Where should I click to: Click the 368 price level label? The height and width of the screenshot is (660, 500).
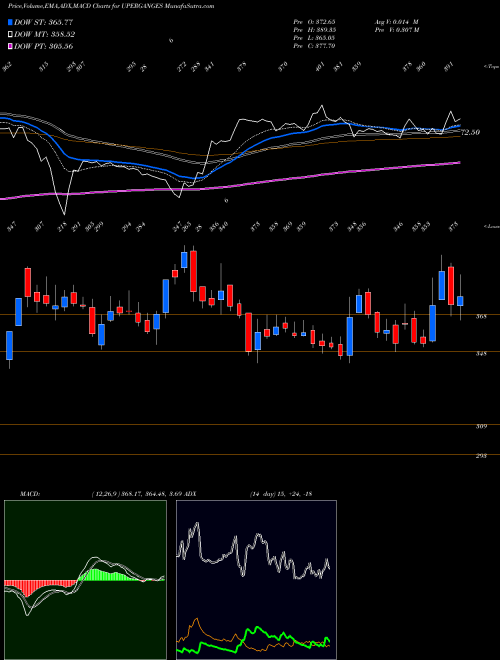[x=481, y=317]
